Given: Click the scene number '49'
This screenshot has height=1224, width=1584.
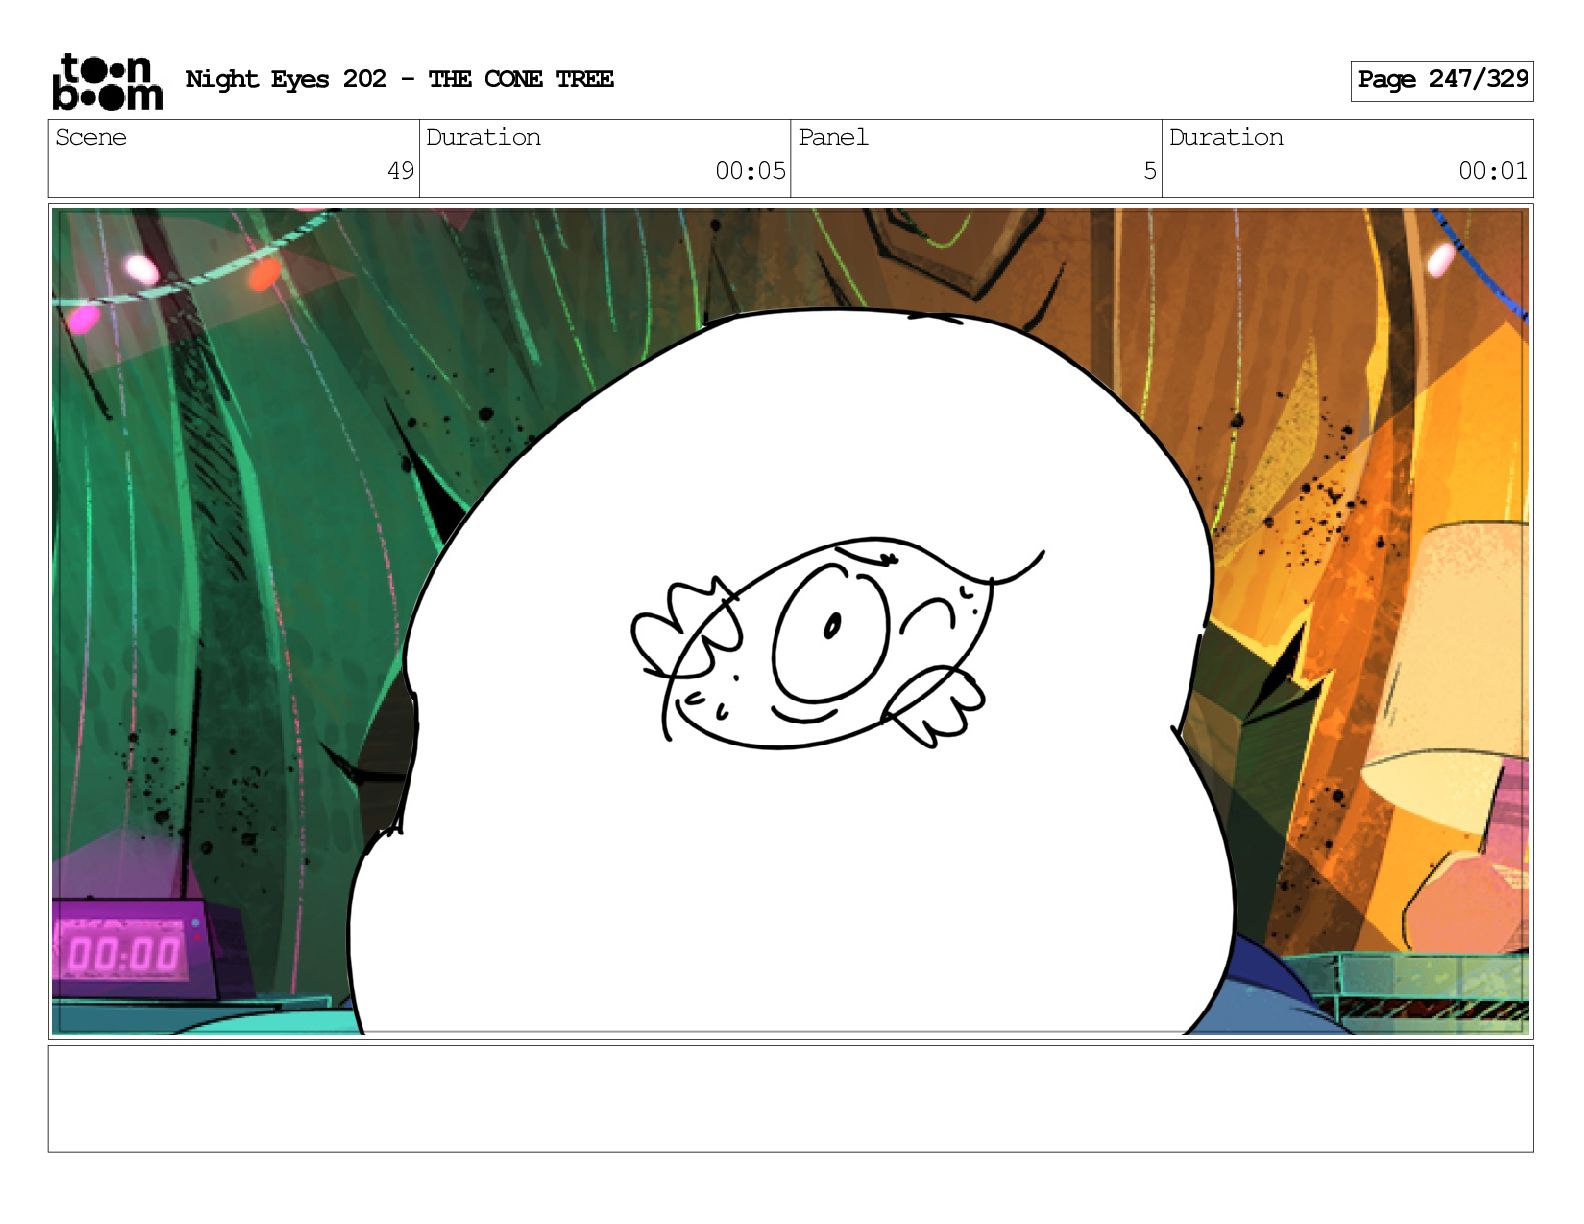Looking at the screenshot, I should coord(400,171).
